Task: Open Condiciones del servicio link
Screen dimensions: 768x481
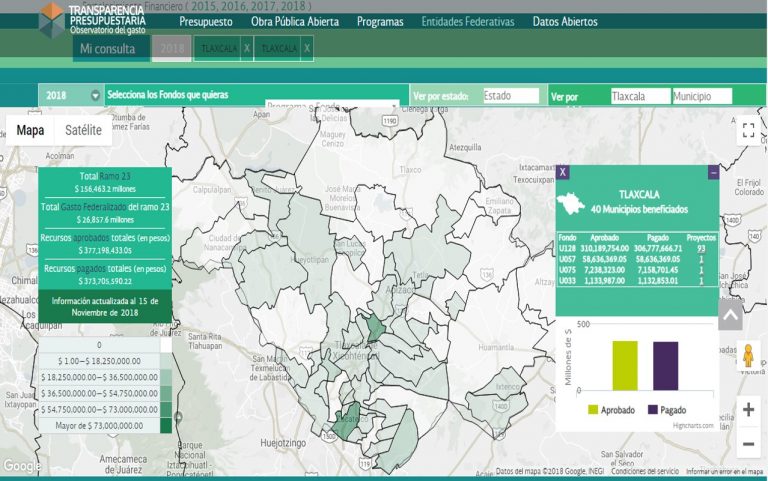Action: 645,471
